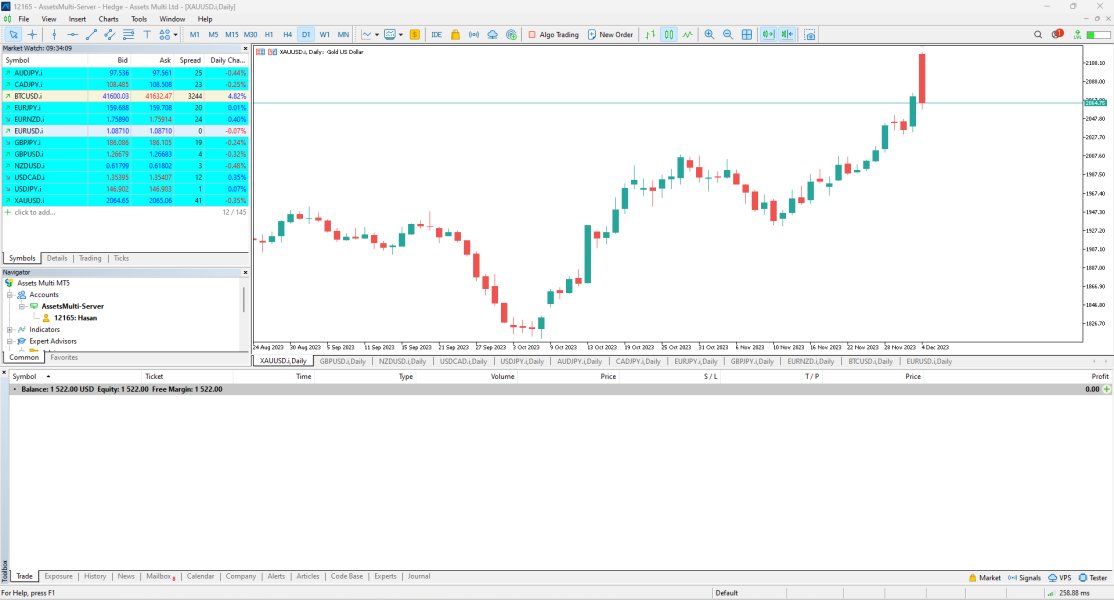Open the chart type dropdown arrow
This screenshot has height=600, width=1114.
click(377, 34)
